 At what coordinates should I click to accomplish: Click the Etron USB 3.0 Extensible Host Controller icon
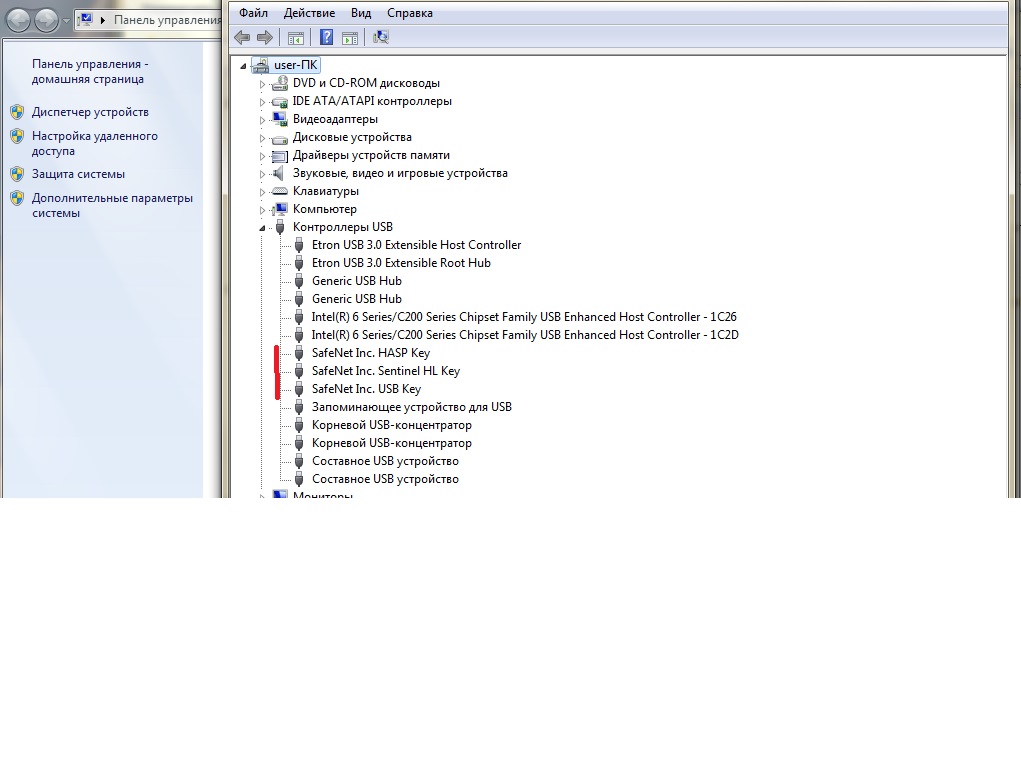tap(299, 245)
